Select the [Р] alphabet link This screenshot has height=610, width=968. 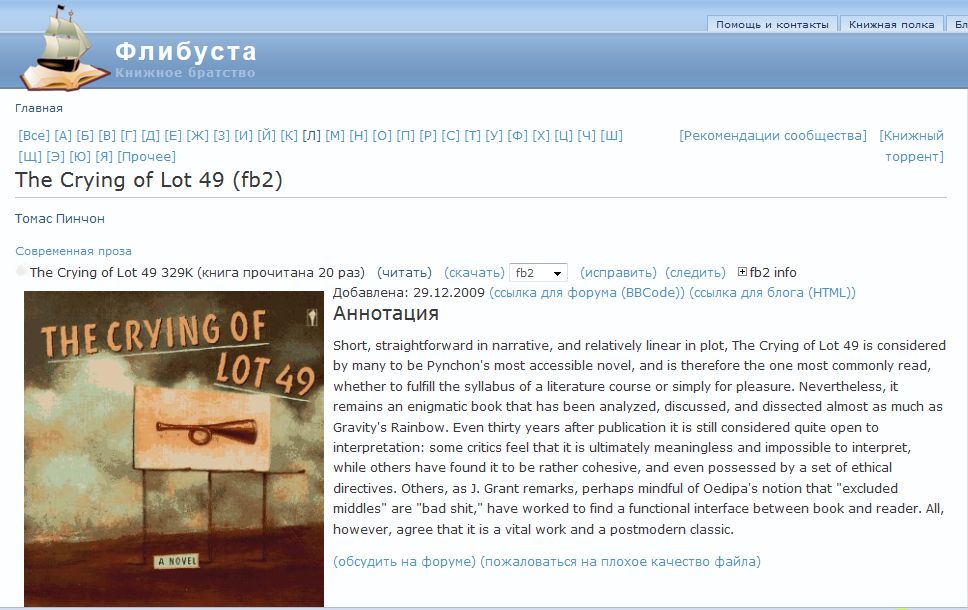coord(428,135)
